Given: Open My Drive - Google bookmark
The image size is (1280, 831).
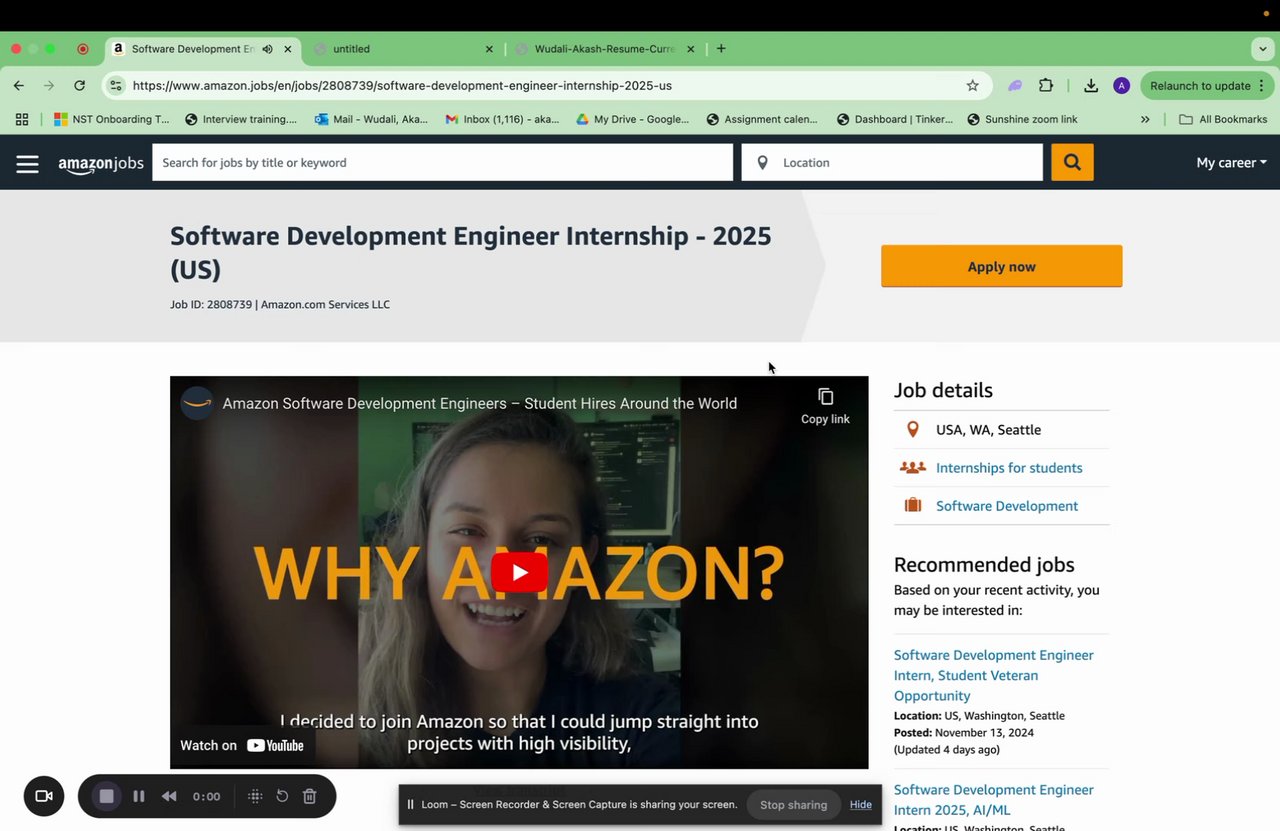Looking at the screenshot, I should click(632, 119).
